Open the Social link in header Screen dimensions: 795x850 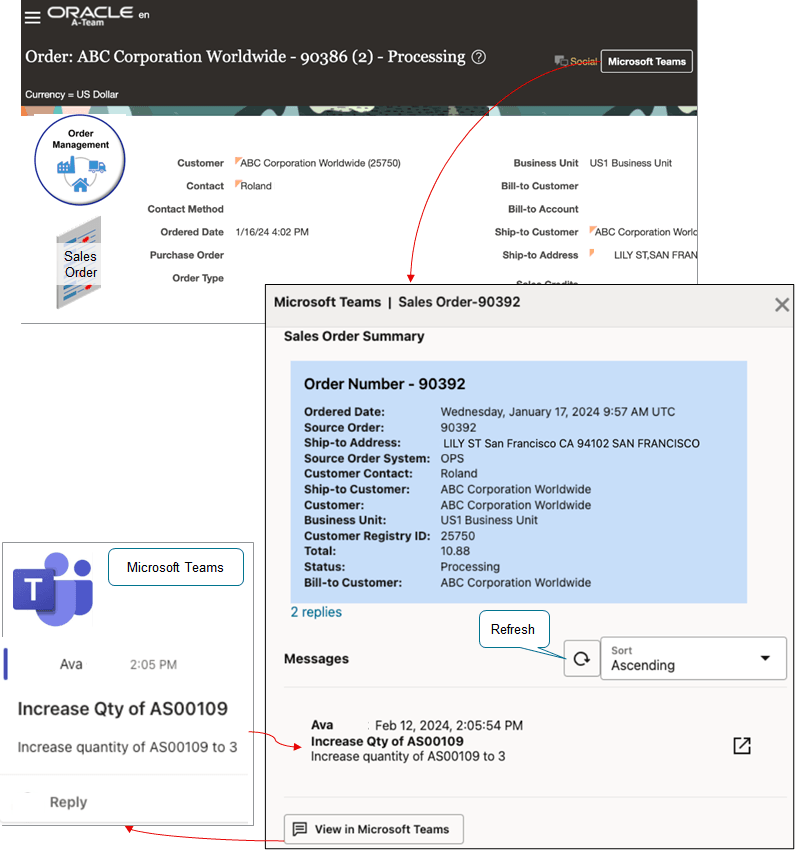[576, 61]
